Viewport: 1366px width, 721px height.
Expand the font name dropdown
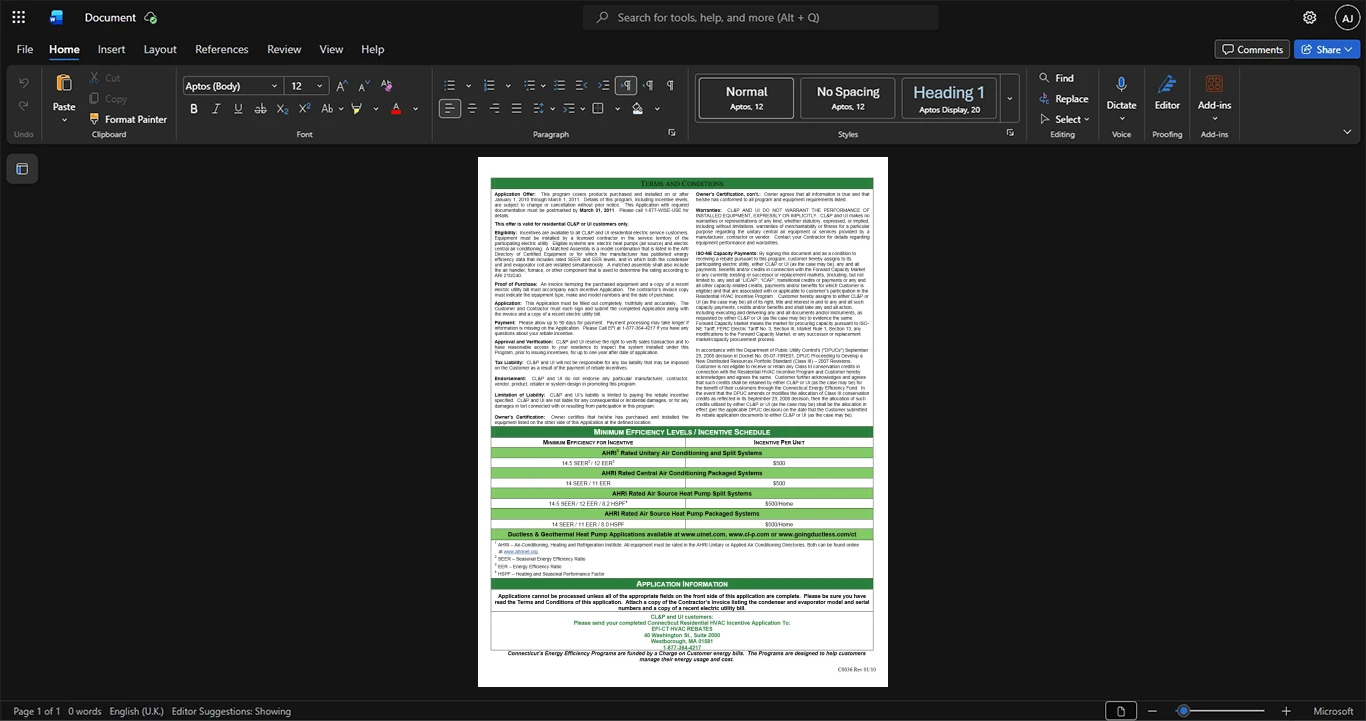275,86
